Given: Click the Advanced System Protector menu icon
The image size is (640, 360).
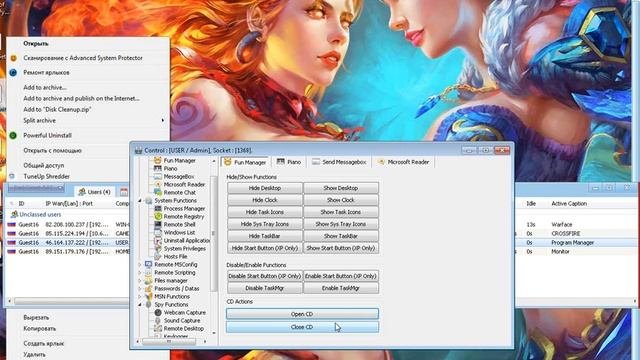Looking at the screenshot, I should 13,58.
